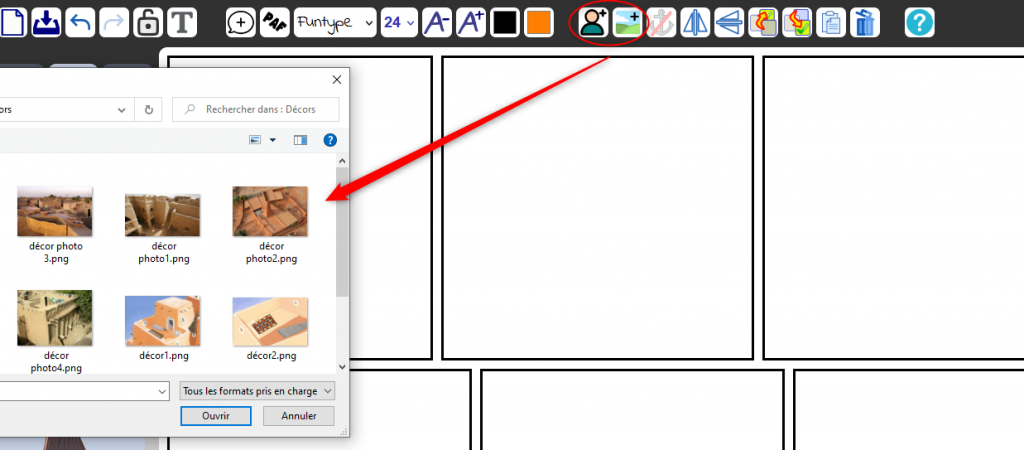
Task: Click the Annuler button
Action: [x=299, y=415]
